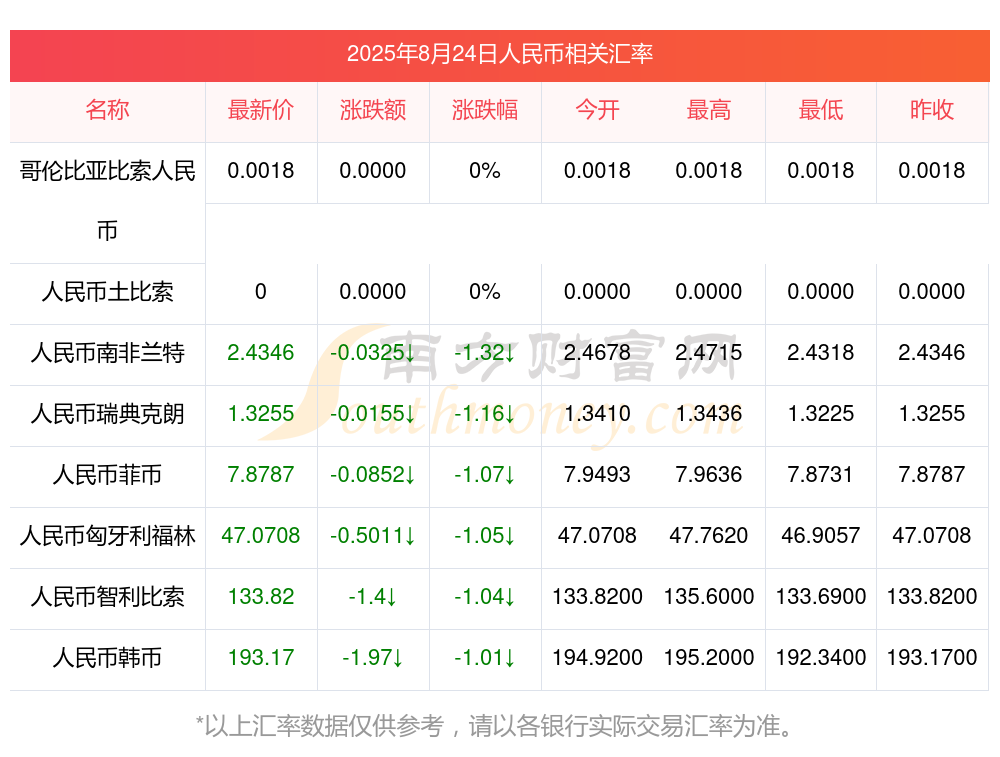
Task: Click change amount -1.97↓
Action: coord(373,658)
